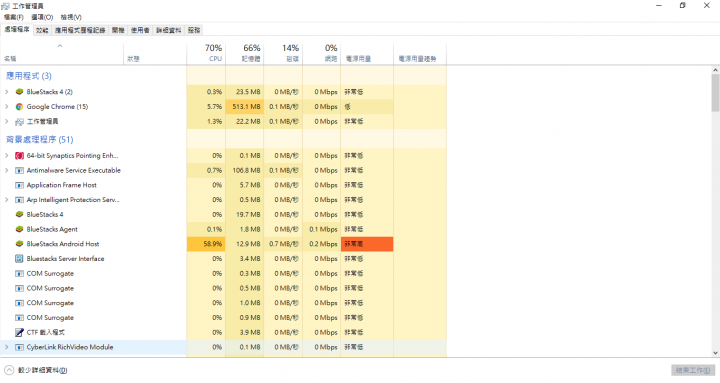
Task: Select the BlueStacks Agent row name
Action: point(52,229)
